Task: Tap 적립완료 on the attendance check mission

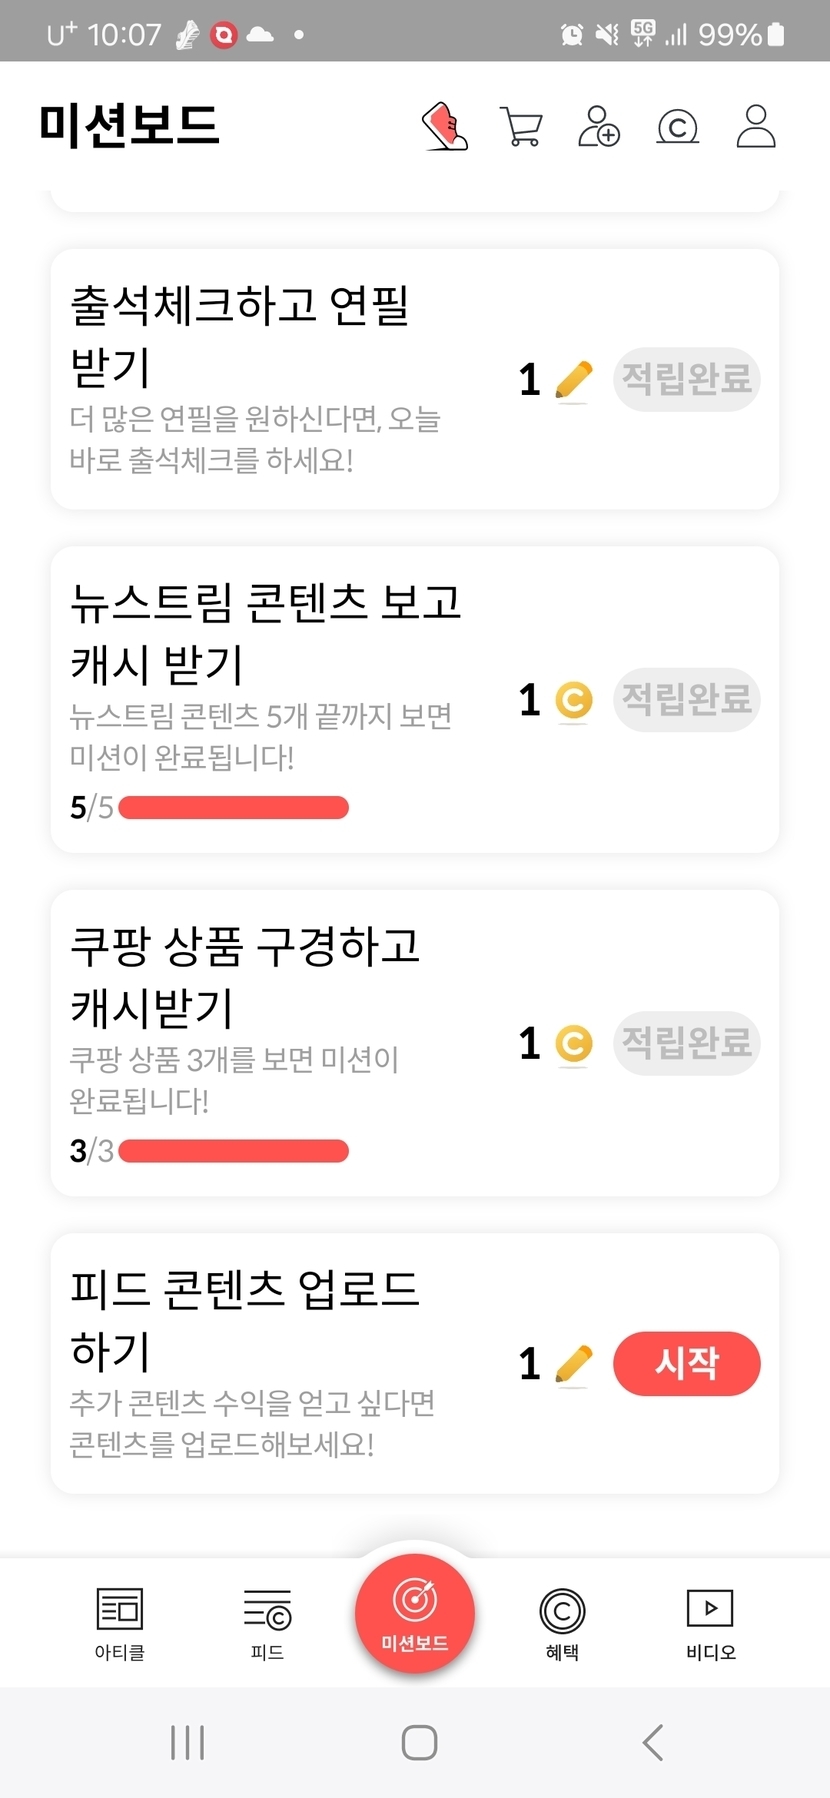Action: (687, 380)
